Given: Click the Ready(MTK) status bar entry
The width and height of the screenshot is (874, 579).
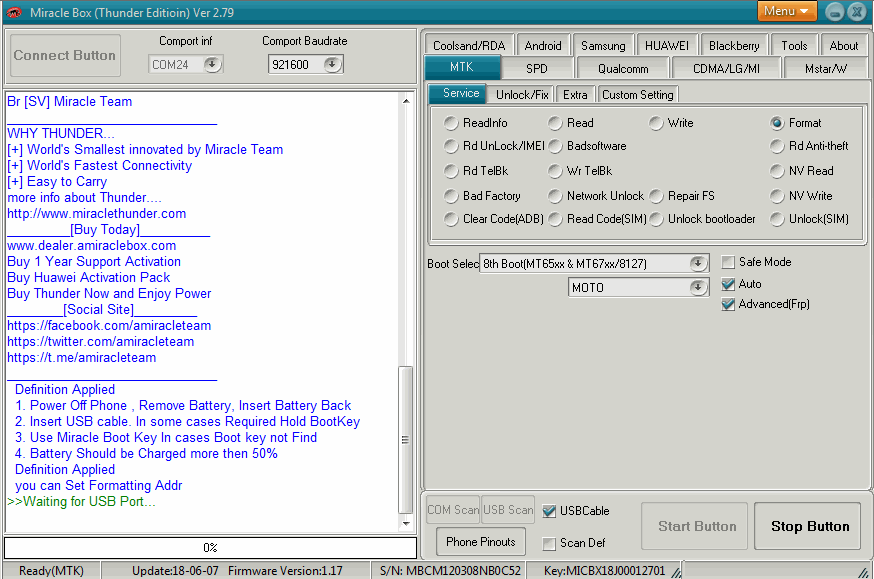Looking at the screenshot, I should (x=51, y=571).
